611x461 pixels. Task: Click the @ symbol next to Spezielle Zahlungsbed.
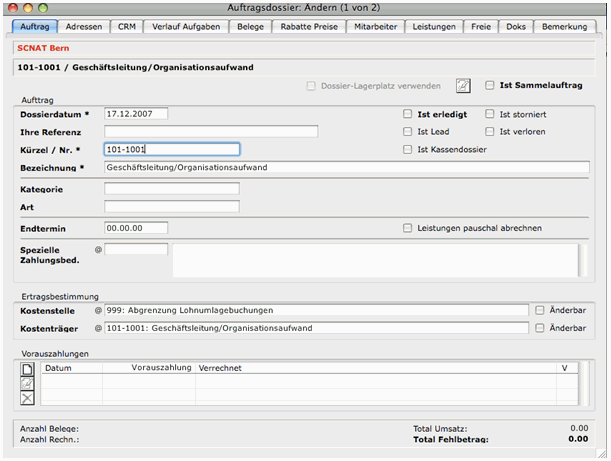[98, 249]
